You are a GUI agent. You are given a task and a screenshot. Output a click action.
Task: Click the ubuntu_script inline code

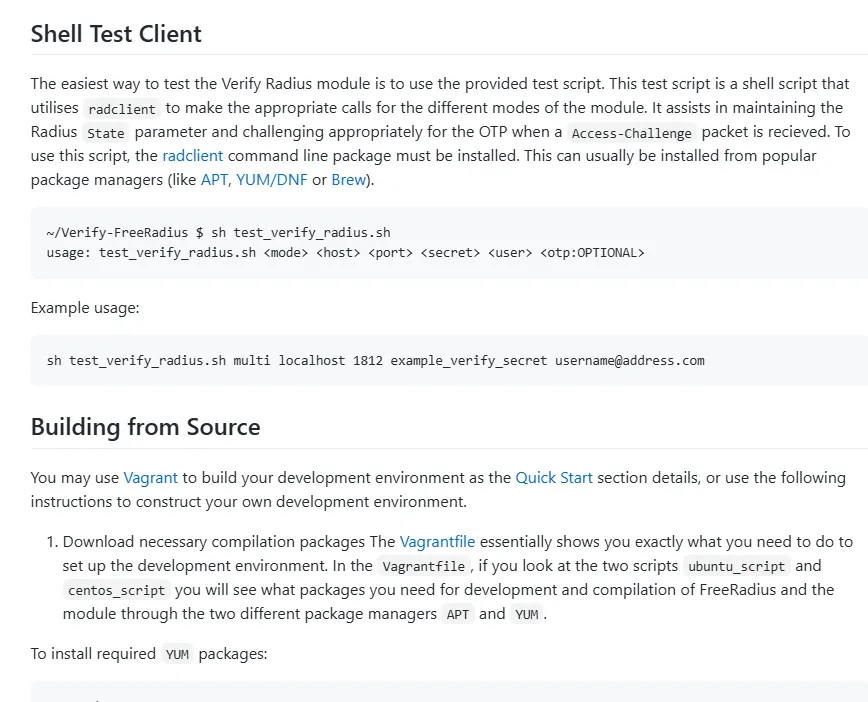click(x=736, y=566)
